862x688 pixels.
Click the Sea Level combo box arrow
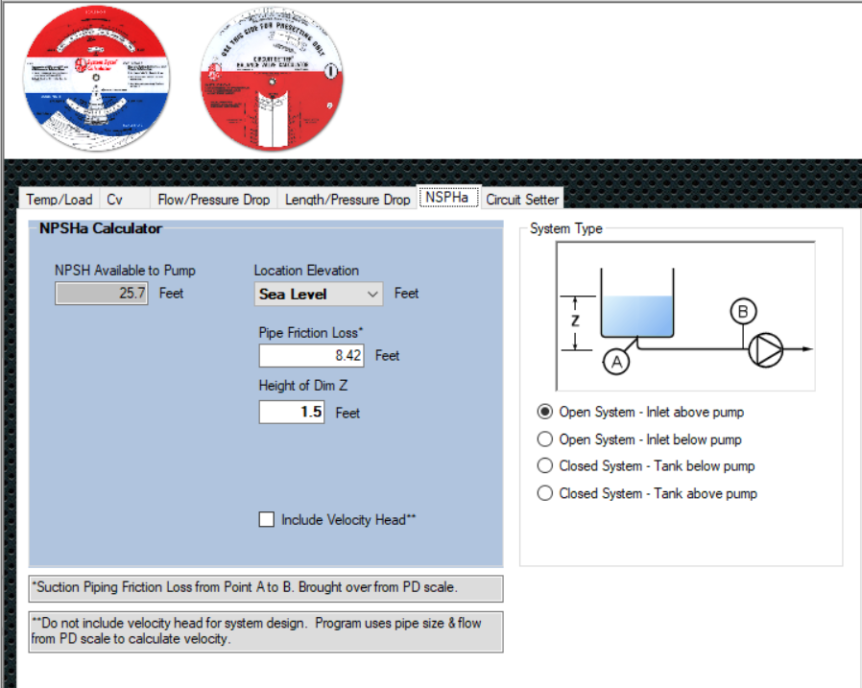[x=371, y=294]
